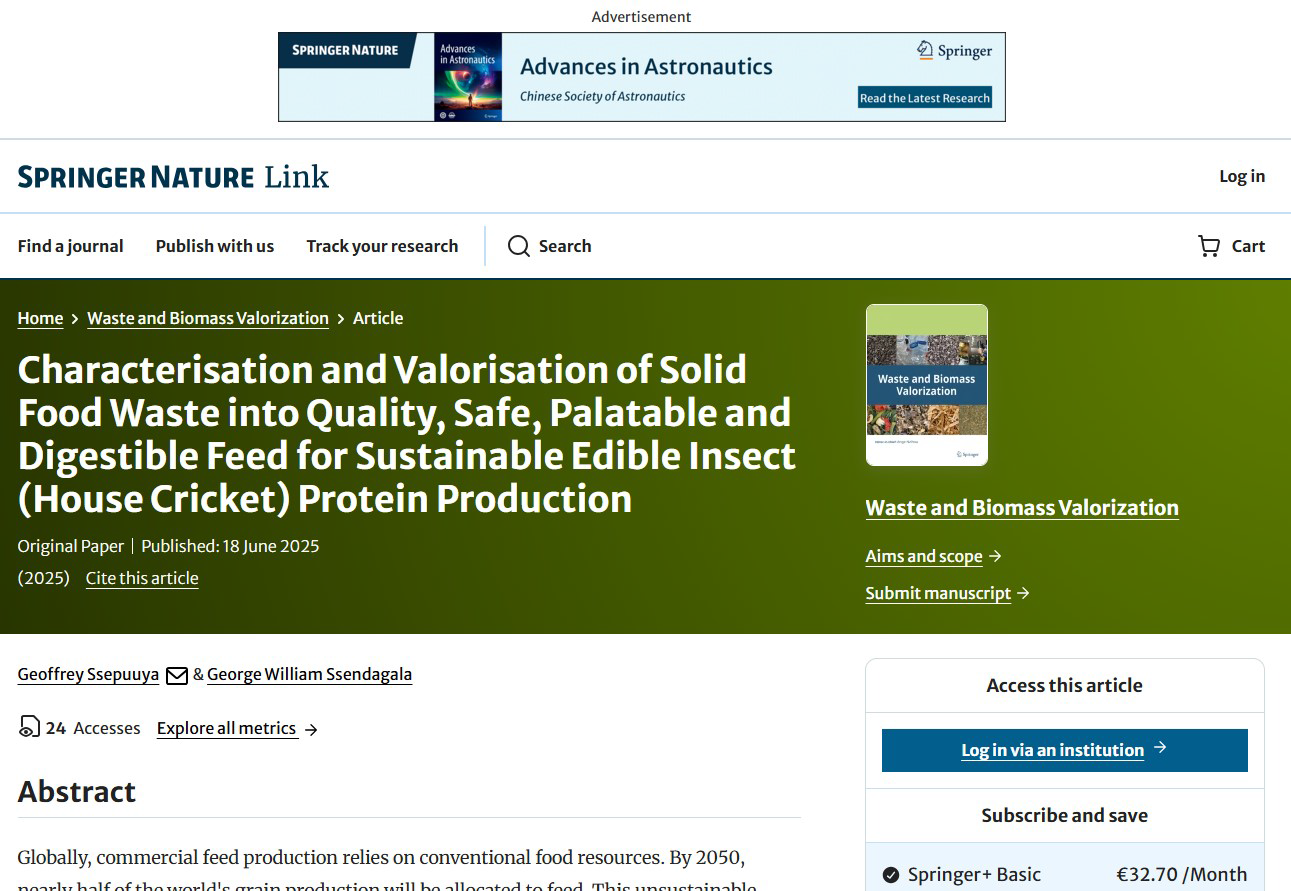This screenshot has width=1291, height=891.
Task: Click Log in via an institution button
Action: coord(1065,750)
